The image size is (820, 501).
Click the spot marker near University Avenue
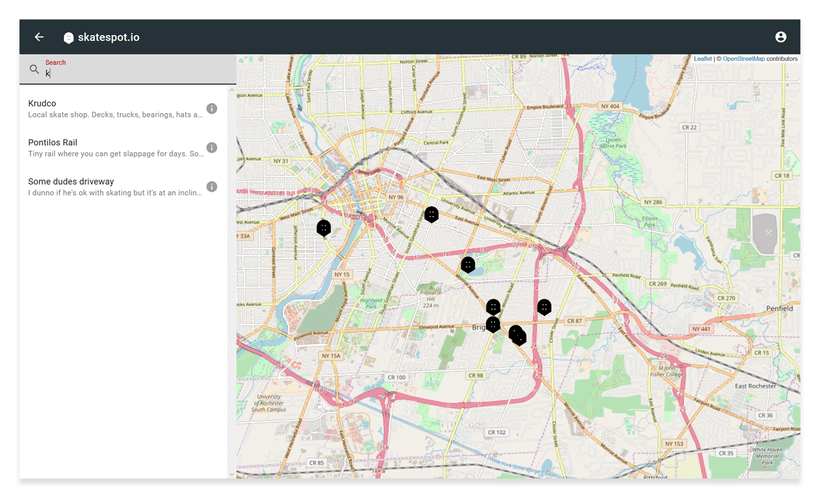click(431, 214)
